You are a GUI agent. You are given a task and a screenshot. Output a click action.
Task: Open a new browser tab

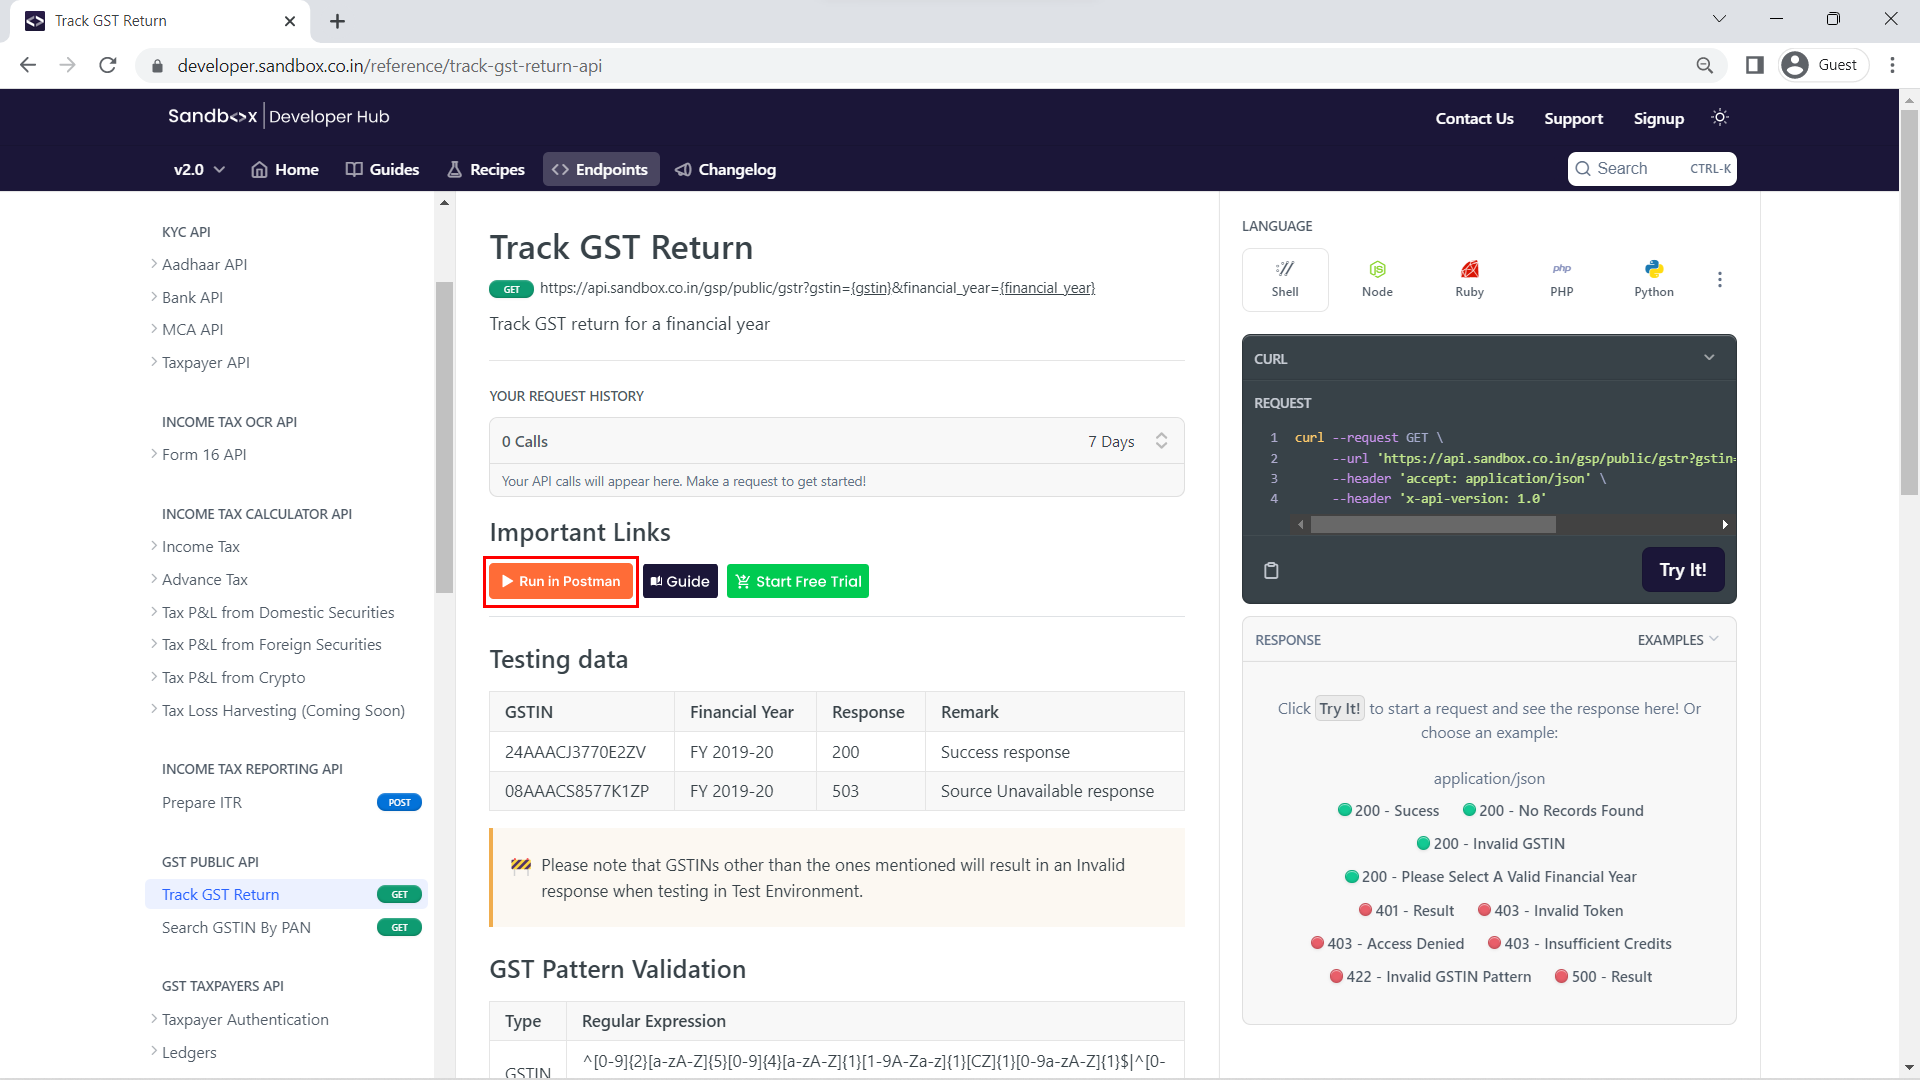[x=337, y=21]
